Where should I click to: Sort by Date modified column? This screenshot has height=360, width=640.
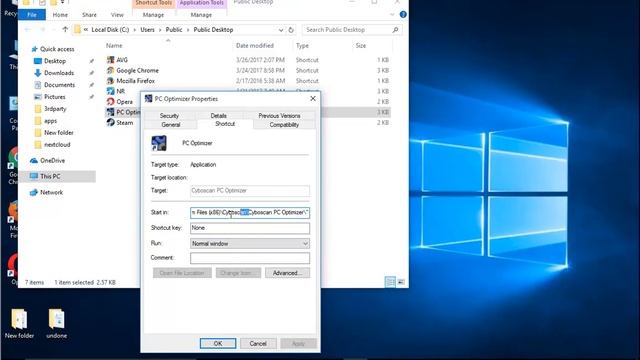pyautogui.click(x=255, y=46)
